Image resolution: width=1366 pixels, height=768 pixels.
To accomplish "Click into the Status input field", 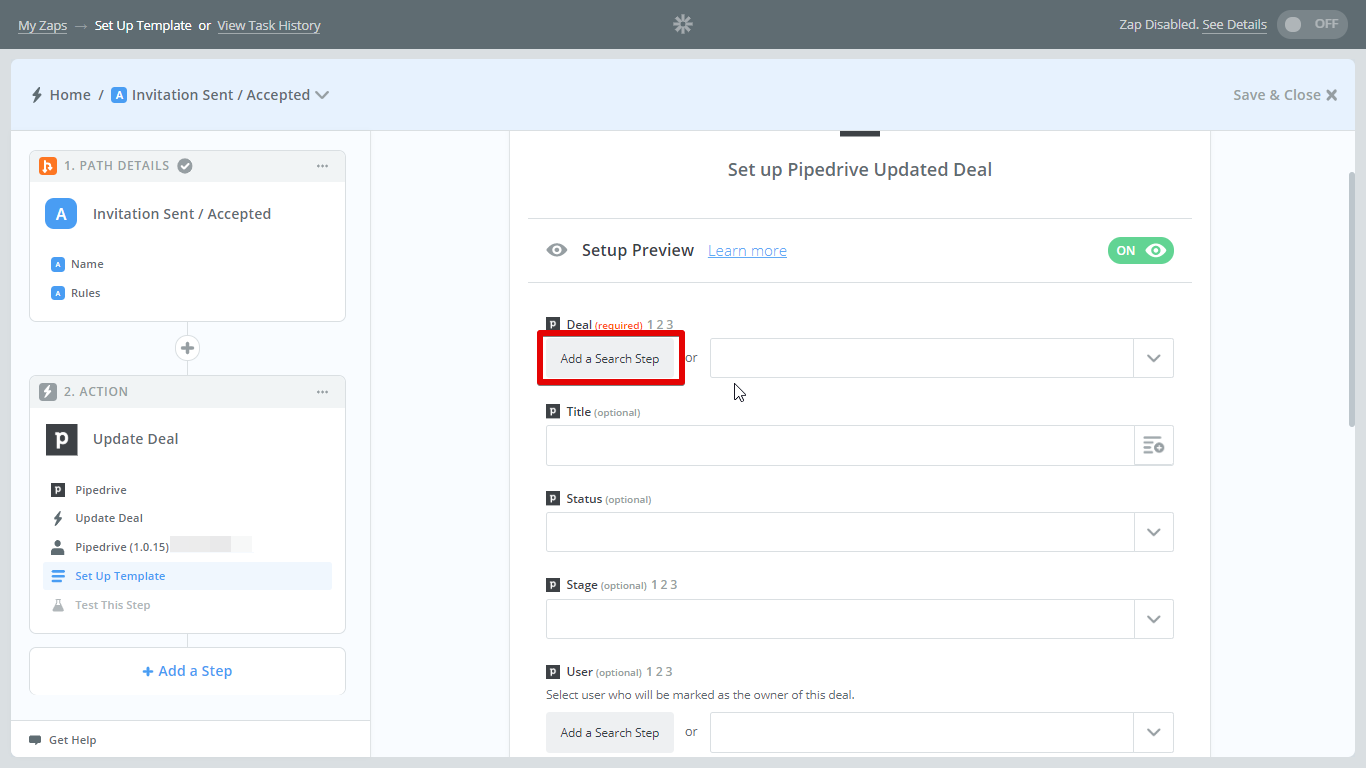I will [840, 532].
